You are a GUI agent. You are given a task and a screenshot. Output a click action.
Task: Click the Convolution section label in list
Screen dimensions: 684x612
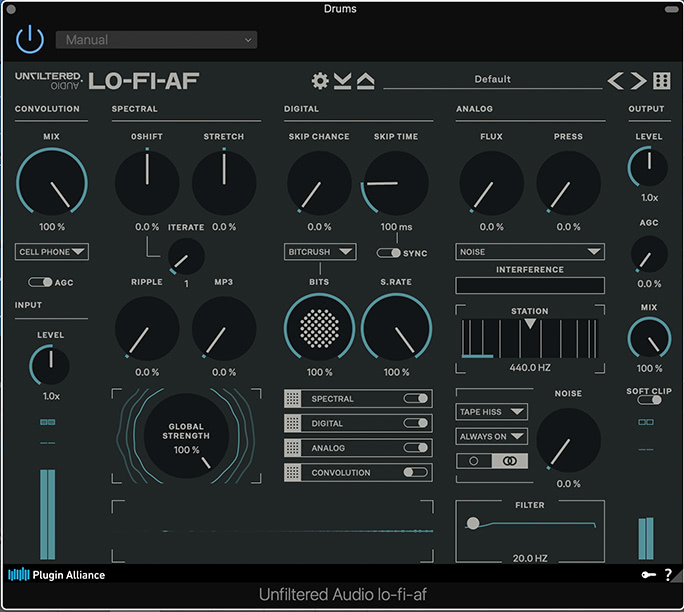(x=341, y=473)
